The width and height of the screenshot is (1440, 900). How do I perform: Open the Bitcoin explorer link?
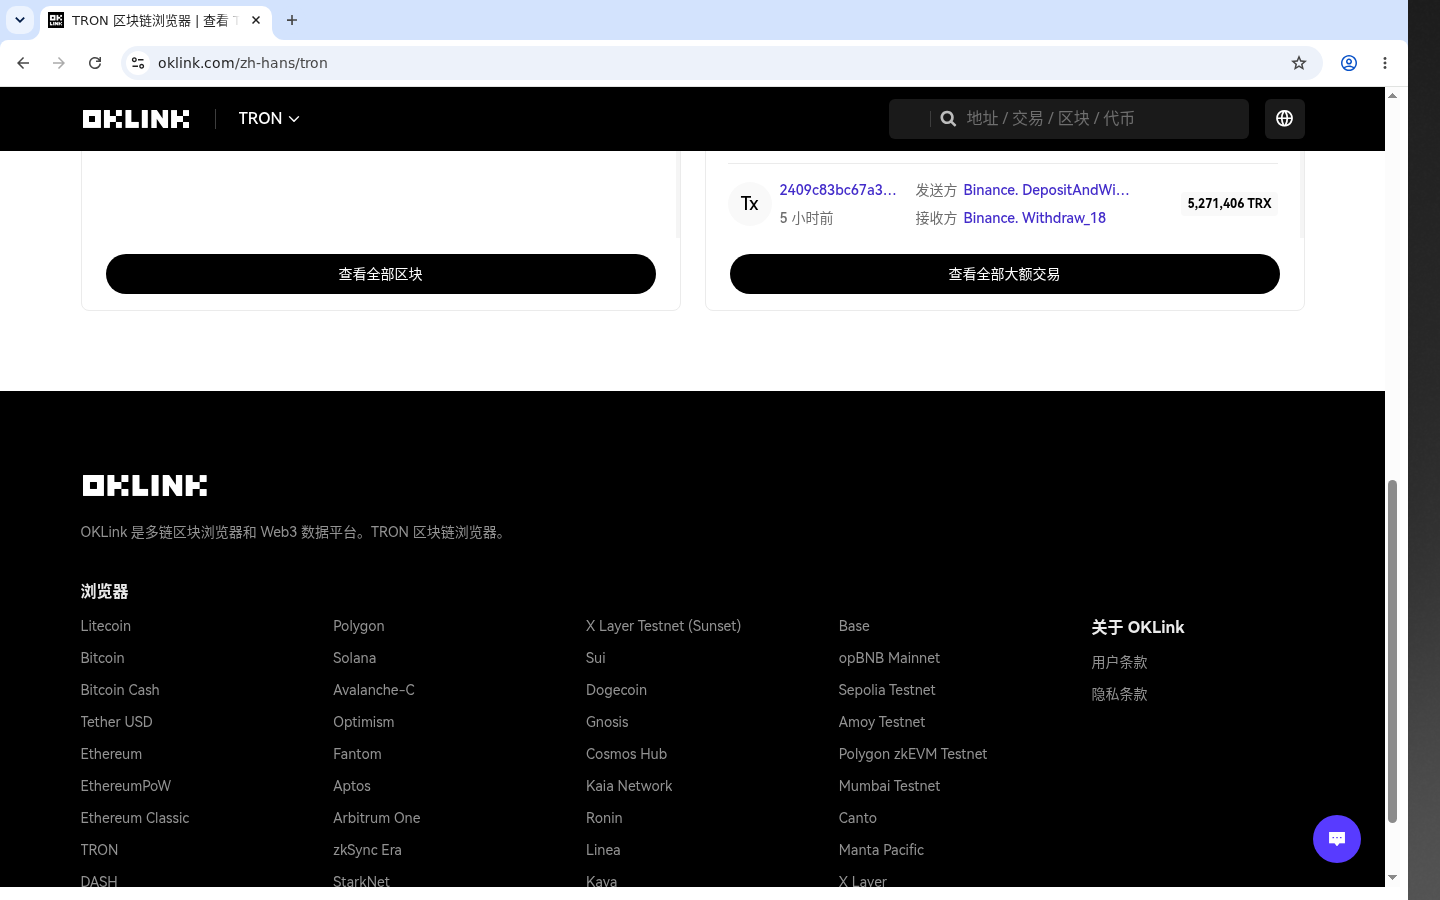[x=102, y=658]
